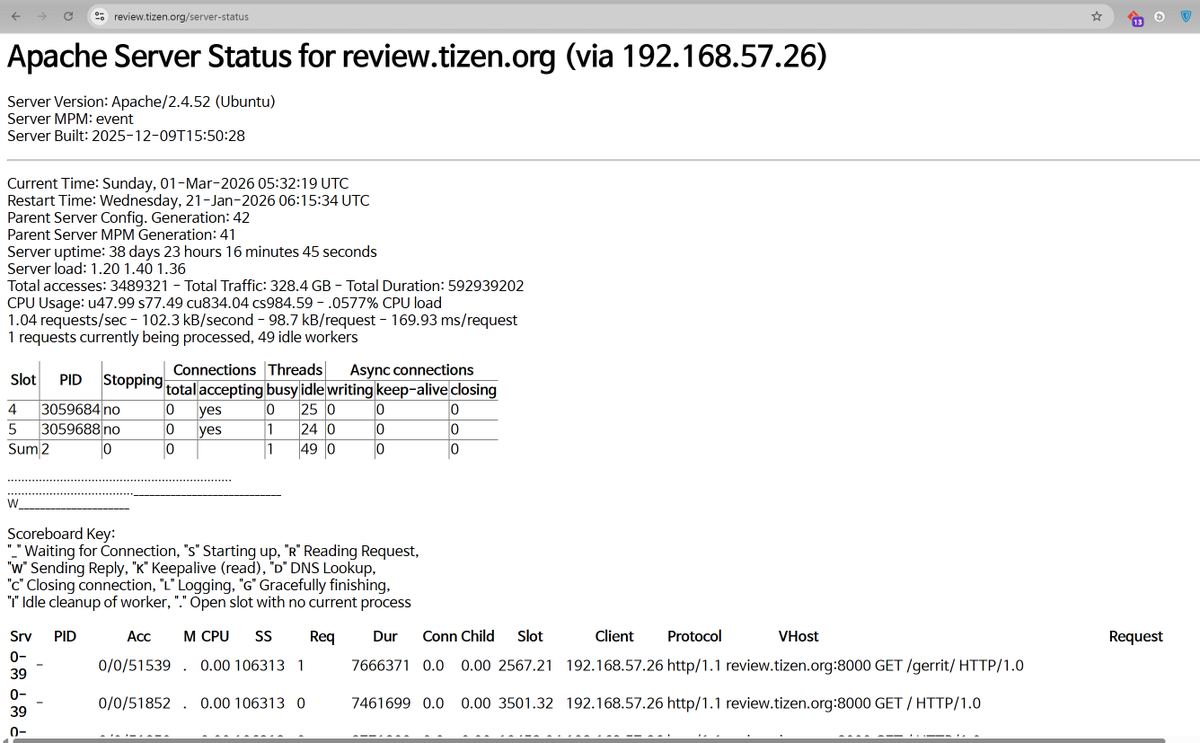Click the Server MPM: event line

point(70,118)
